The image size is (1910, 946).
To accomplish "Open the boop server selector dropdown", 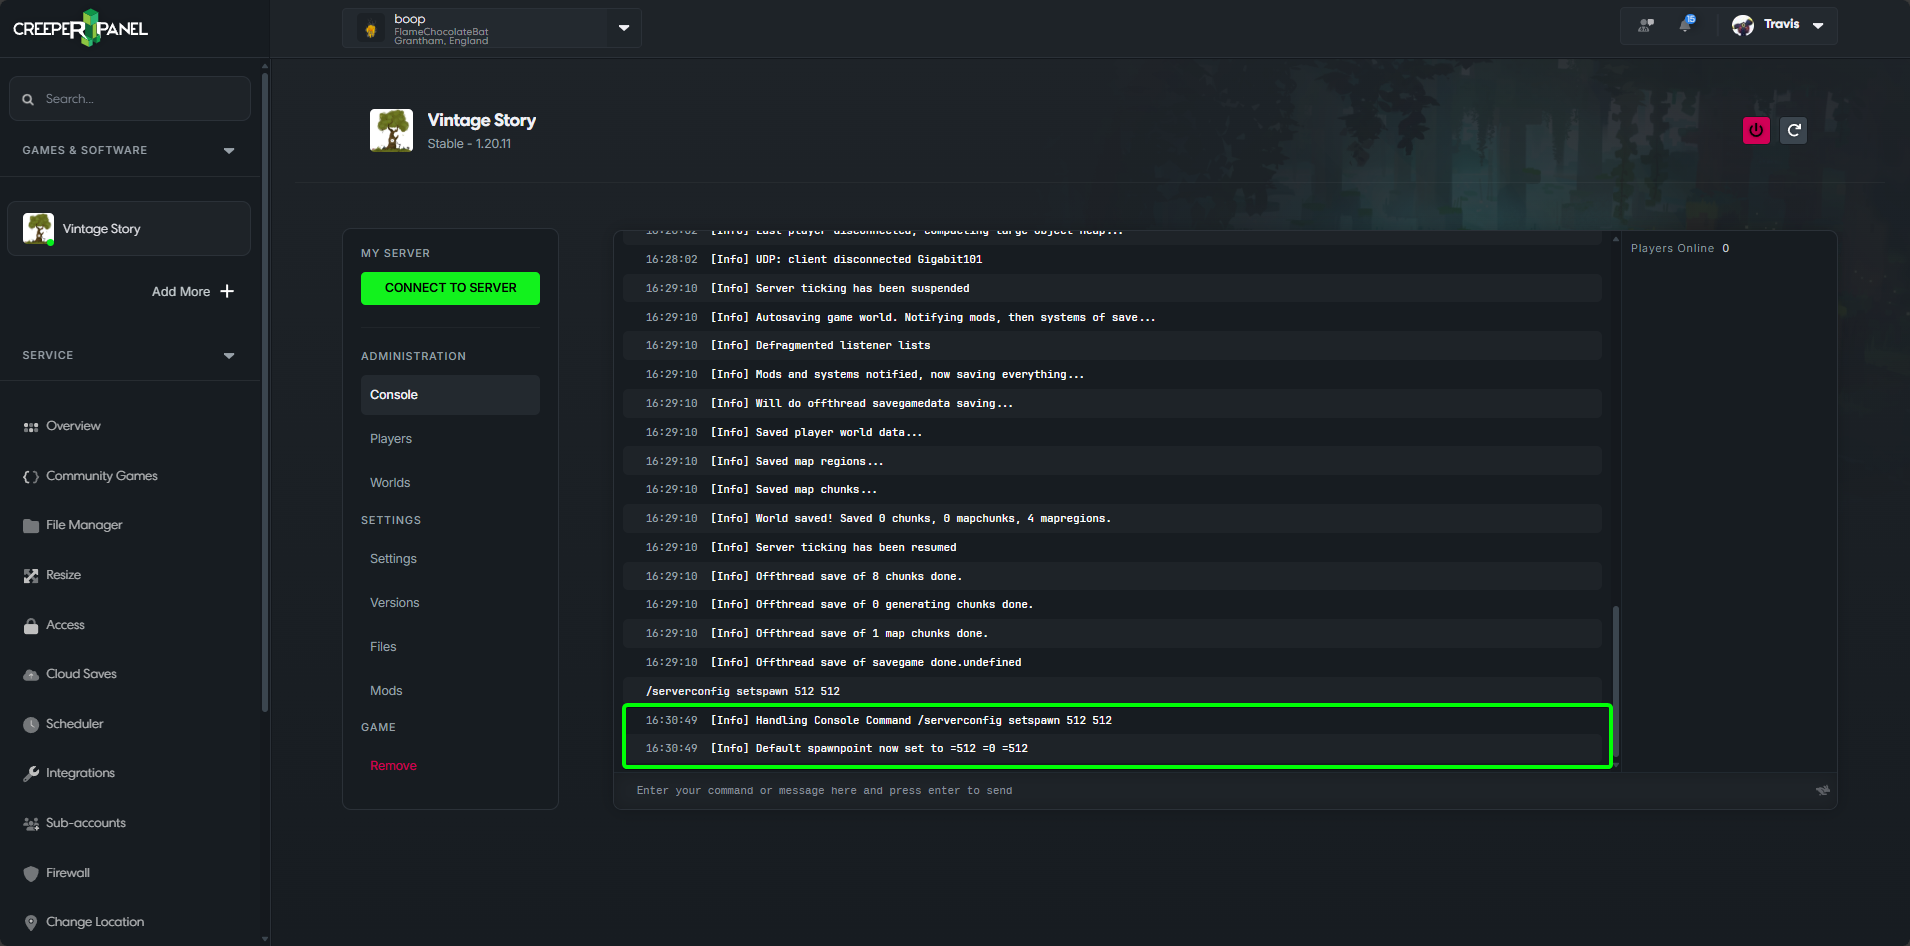I will (623, 28).
